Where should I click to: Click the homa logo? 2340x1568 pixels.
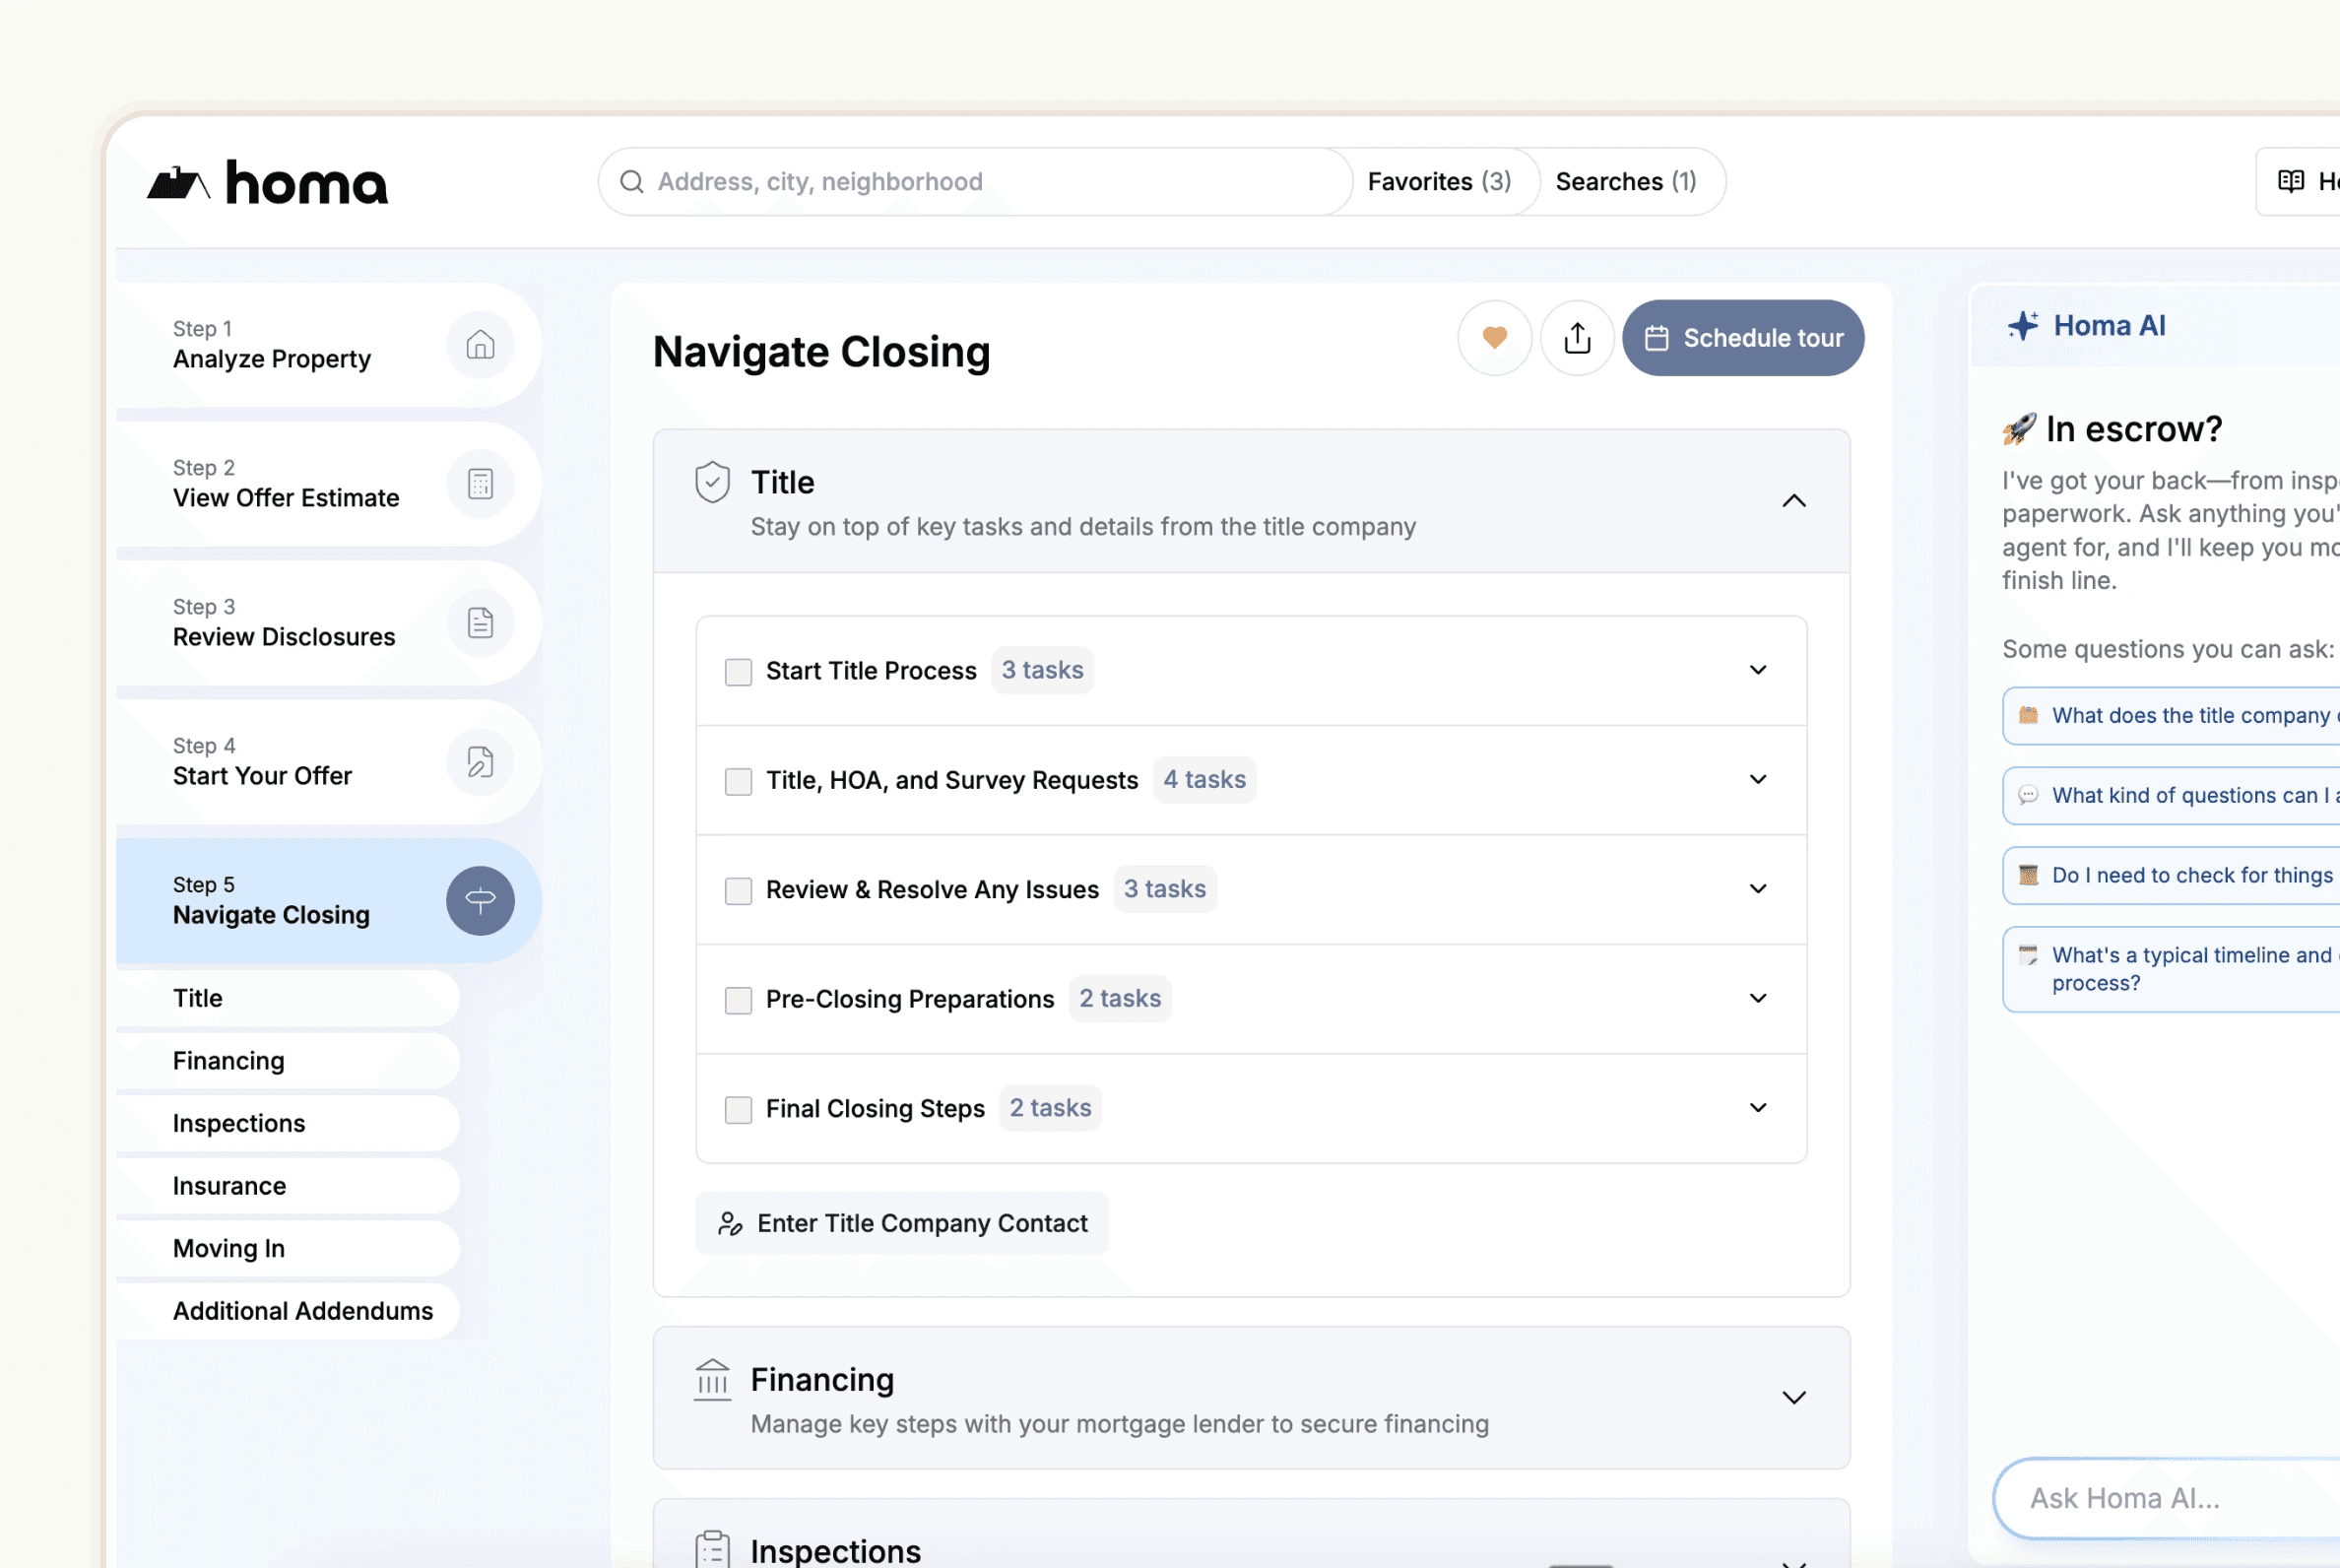pyautogui.click(x=268, y=183)
